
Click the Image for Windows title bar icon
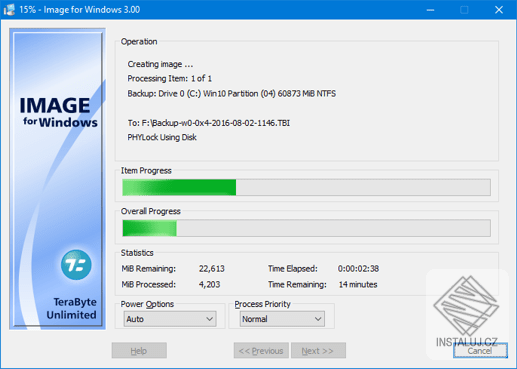tap(9, 10)
